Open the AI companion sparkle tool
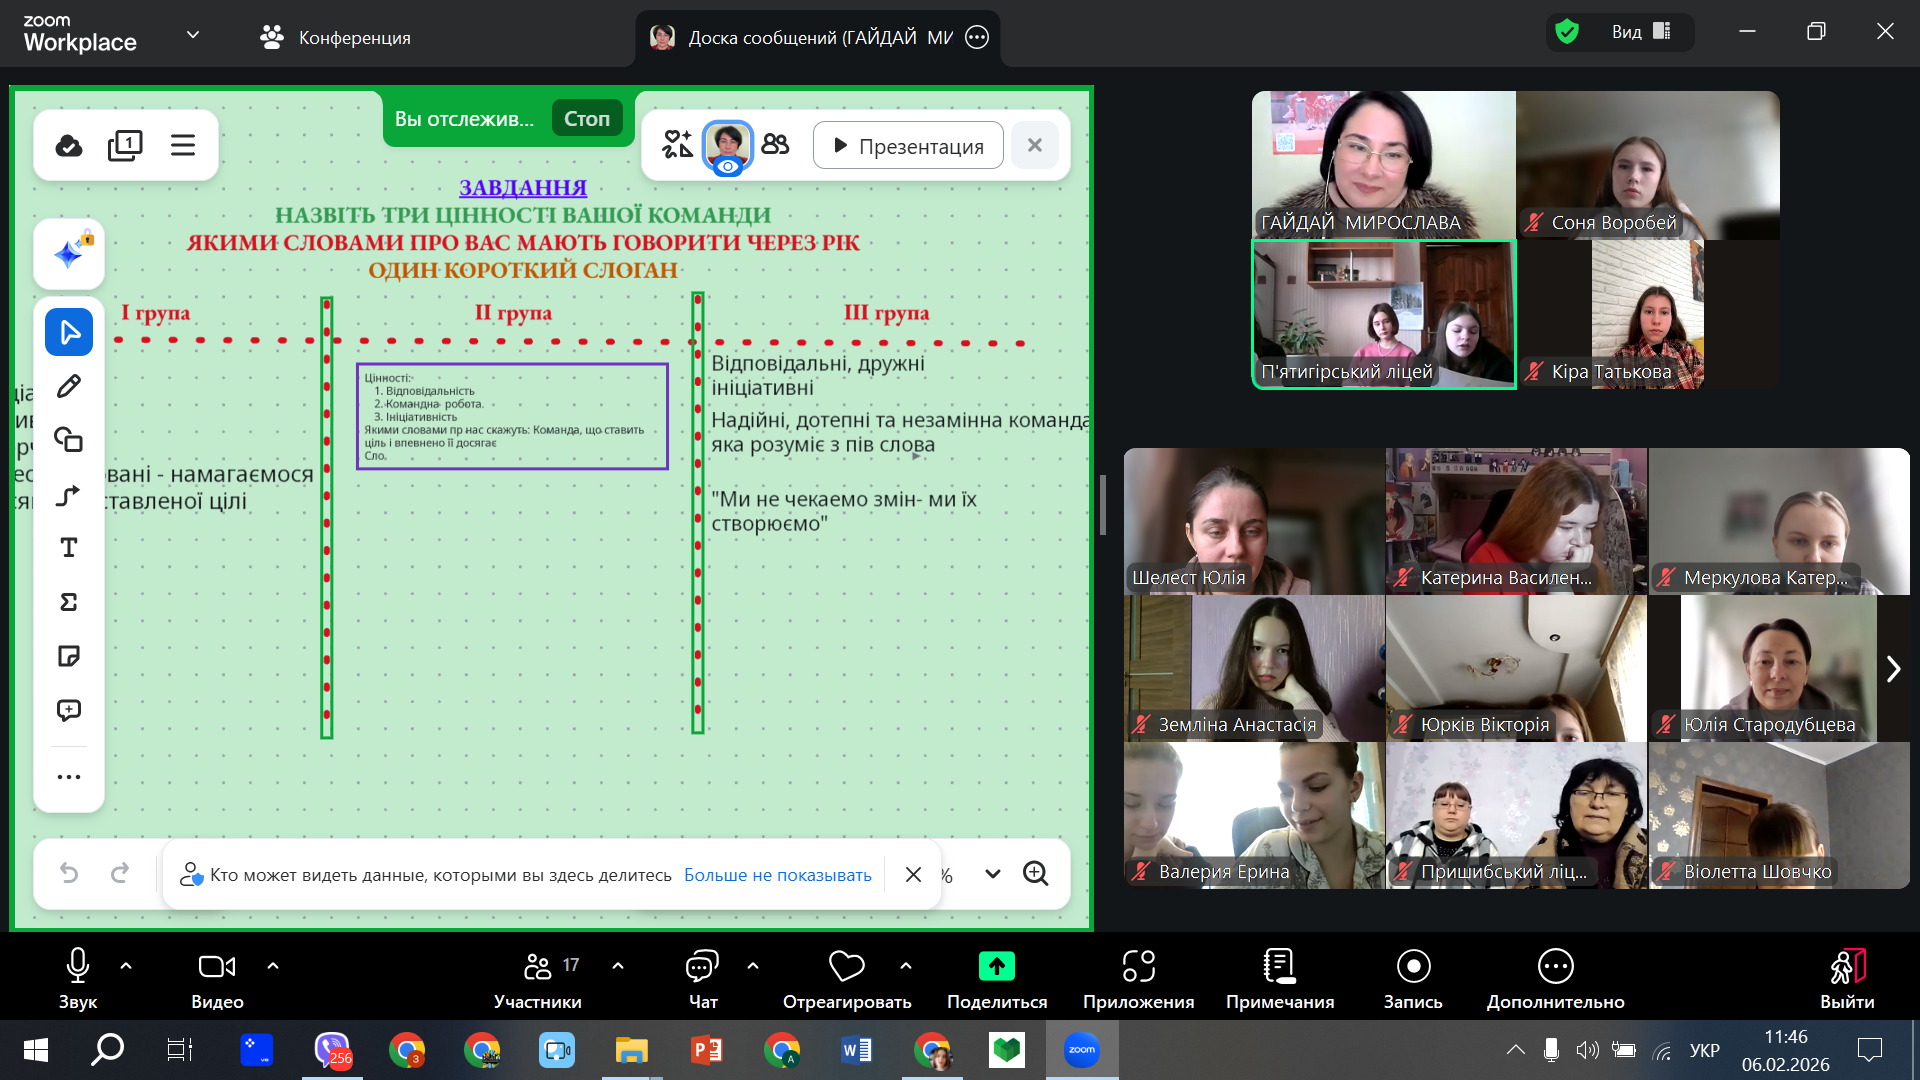 click(69, 254)
